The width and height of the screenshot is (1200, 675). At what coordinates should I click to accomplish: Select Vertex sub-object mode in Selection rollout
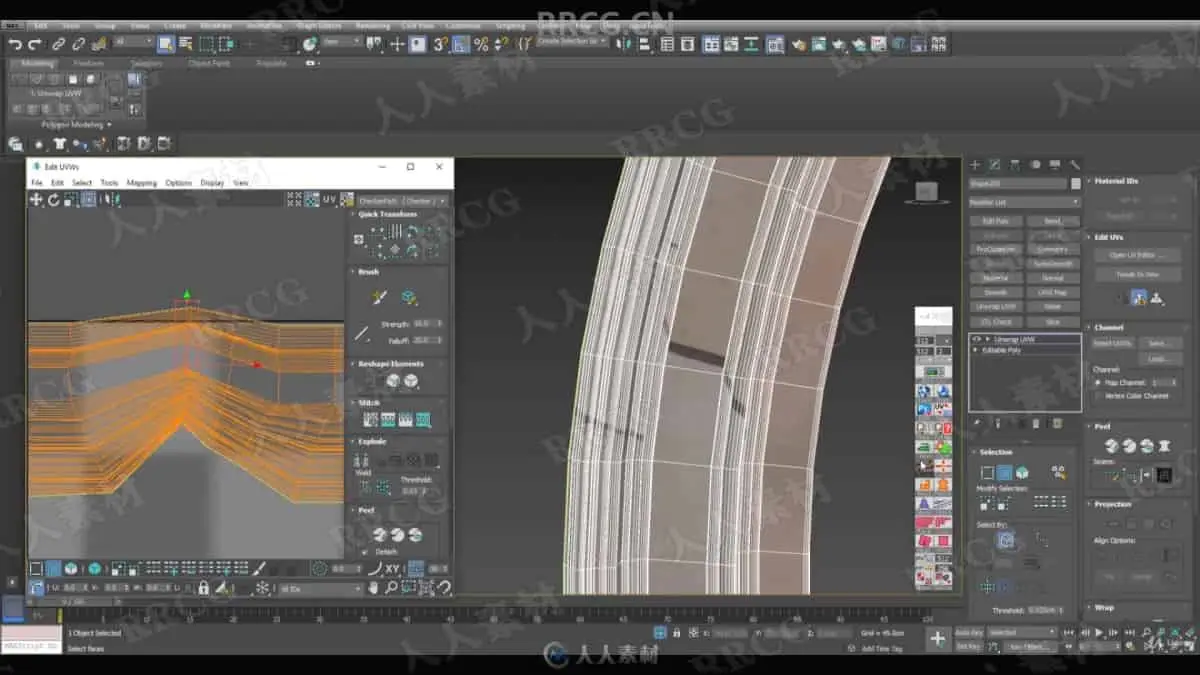987,472
